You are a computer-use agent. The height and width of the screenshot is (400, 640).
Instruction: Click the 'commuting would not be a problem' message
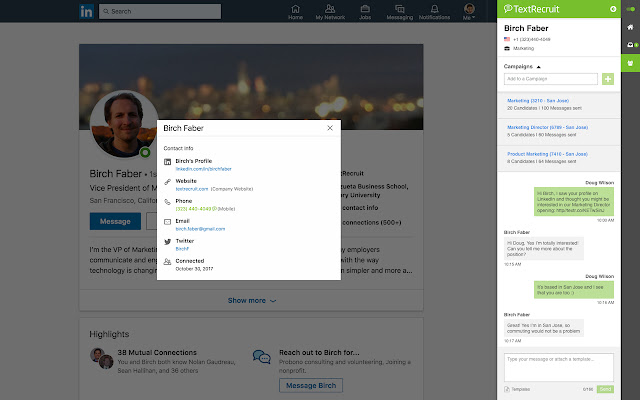click(544, 328)
